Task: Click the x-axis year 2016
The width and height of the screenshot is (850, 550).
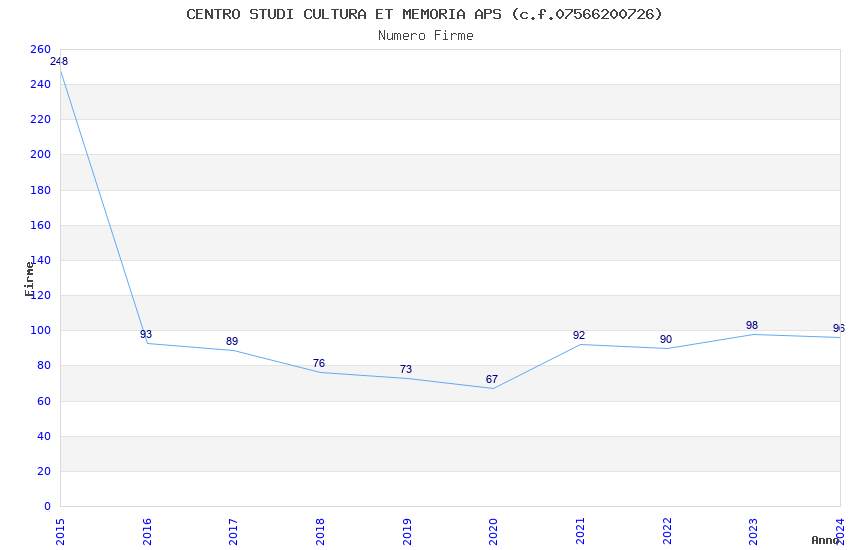Action: pyautogui.click(x=147, y=532)
